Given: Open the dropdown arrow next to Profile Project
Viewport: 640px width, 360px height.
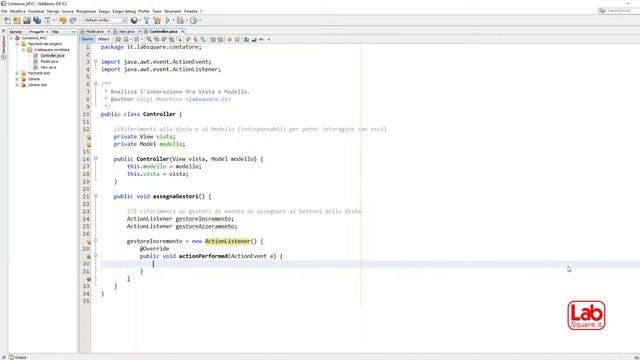Looking at the screenshot, I should click(200, 20).
